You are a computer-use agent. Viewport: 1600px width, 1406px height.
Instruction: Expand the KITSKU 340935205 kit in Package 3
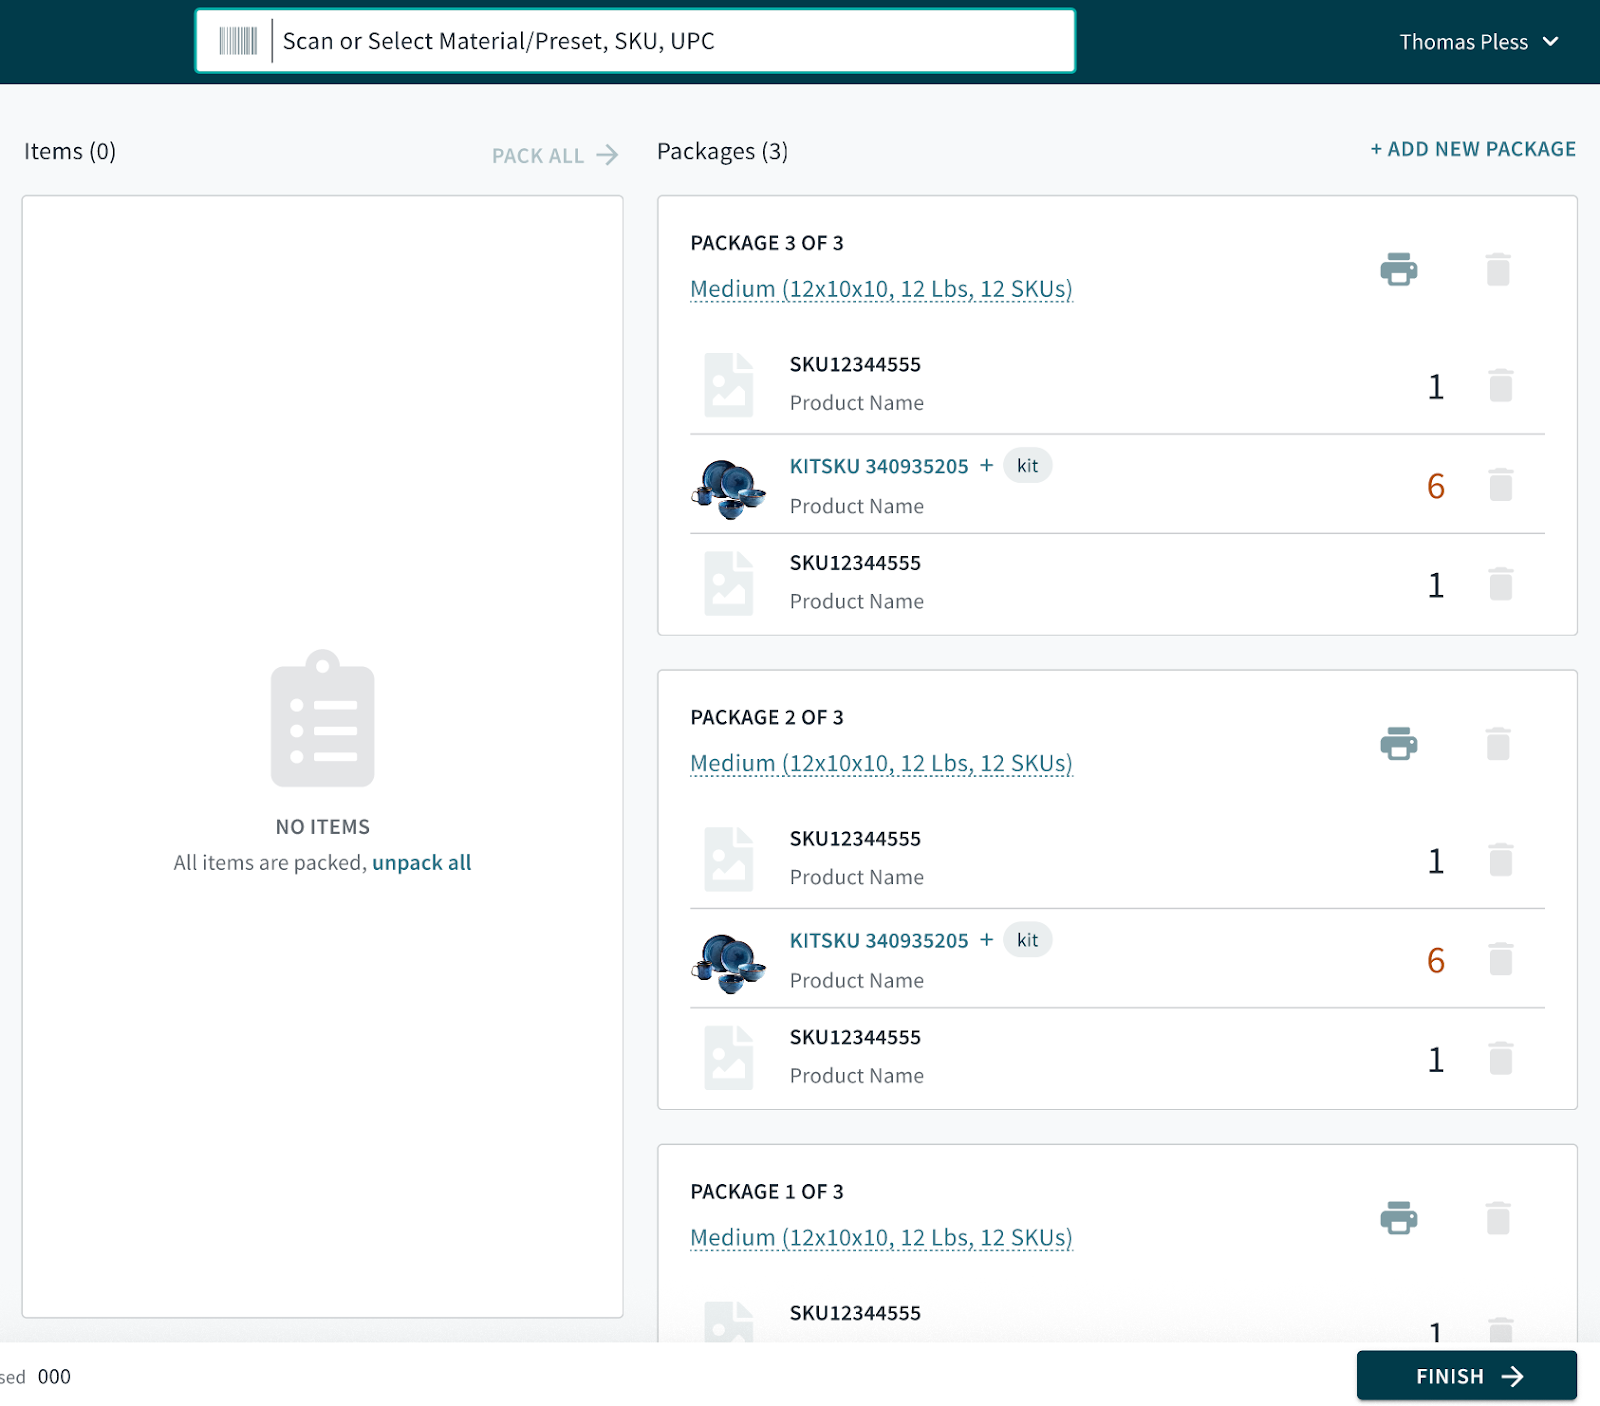[x=986, y=465]
